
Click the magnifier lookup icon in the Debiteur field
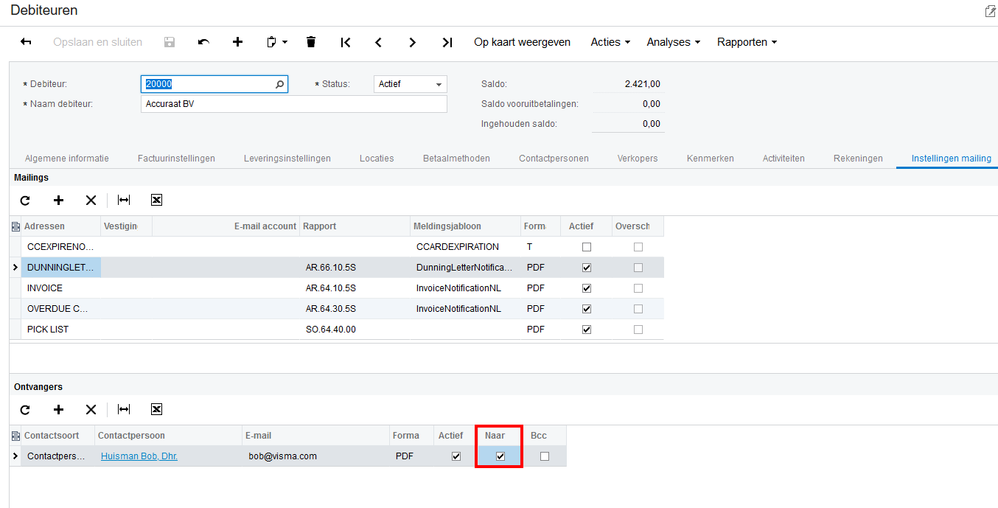[x=279, y=84]
